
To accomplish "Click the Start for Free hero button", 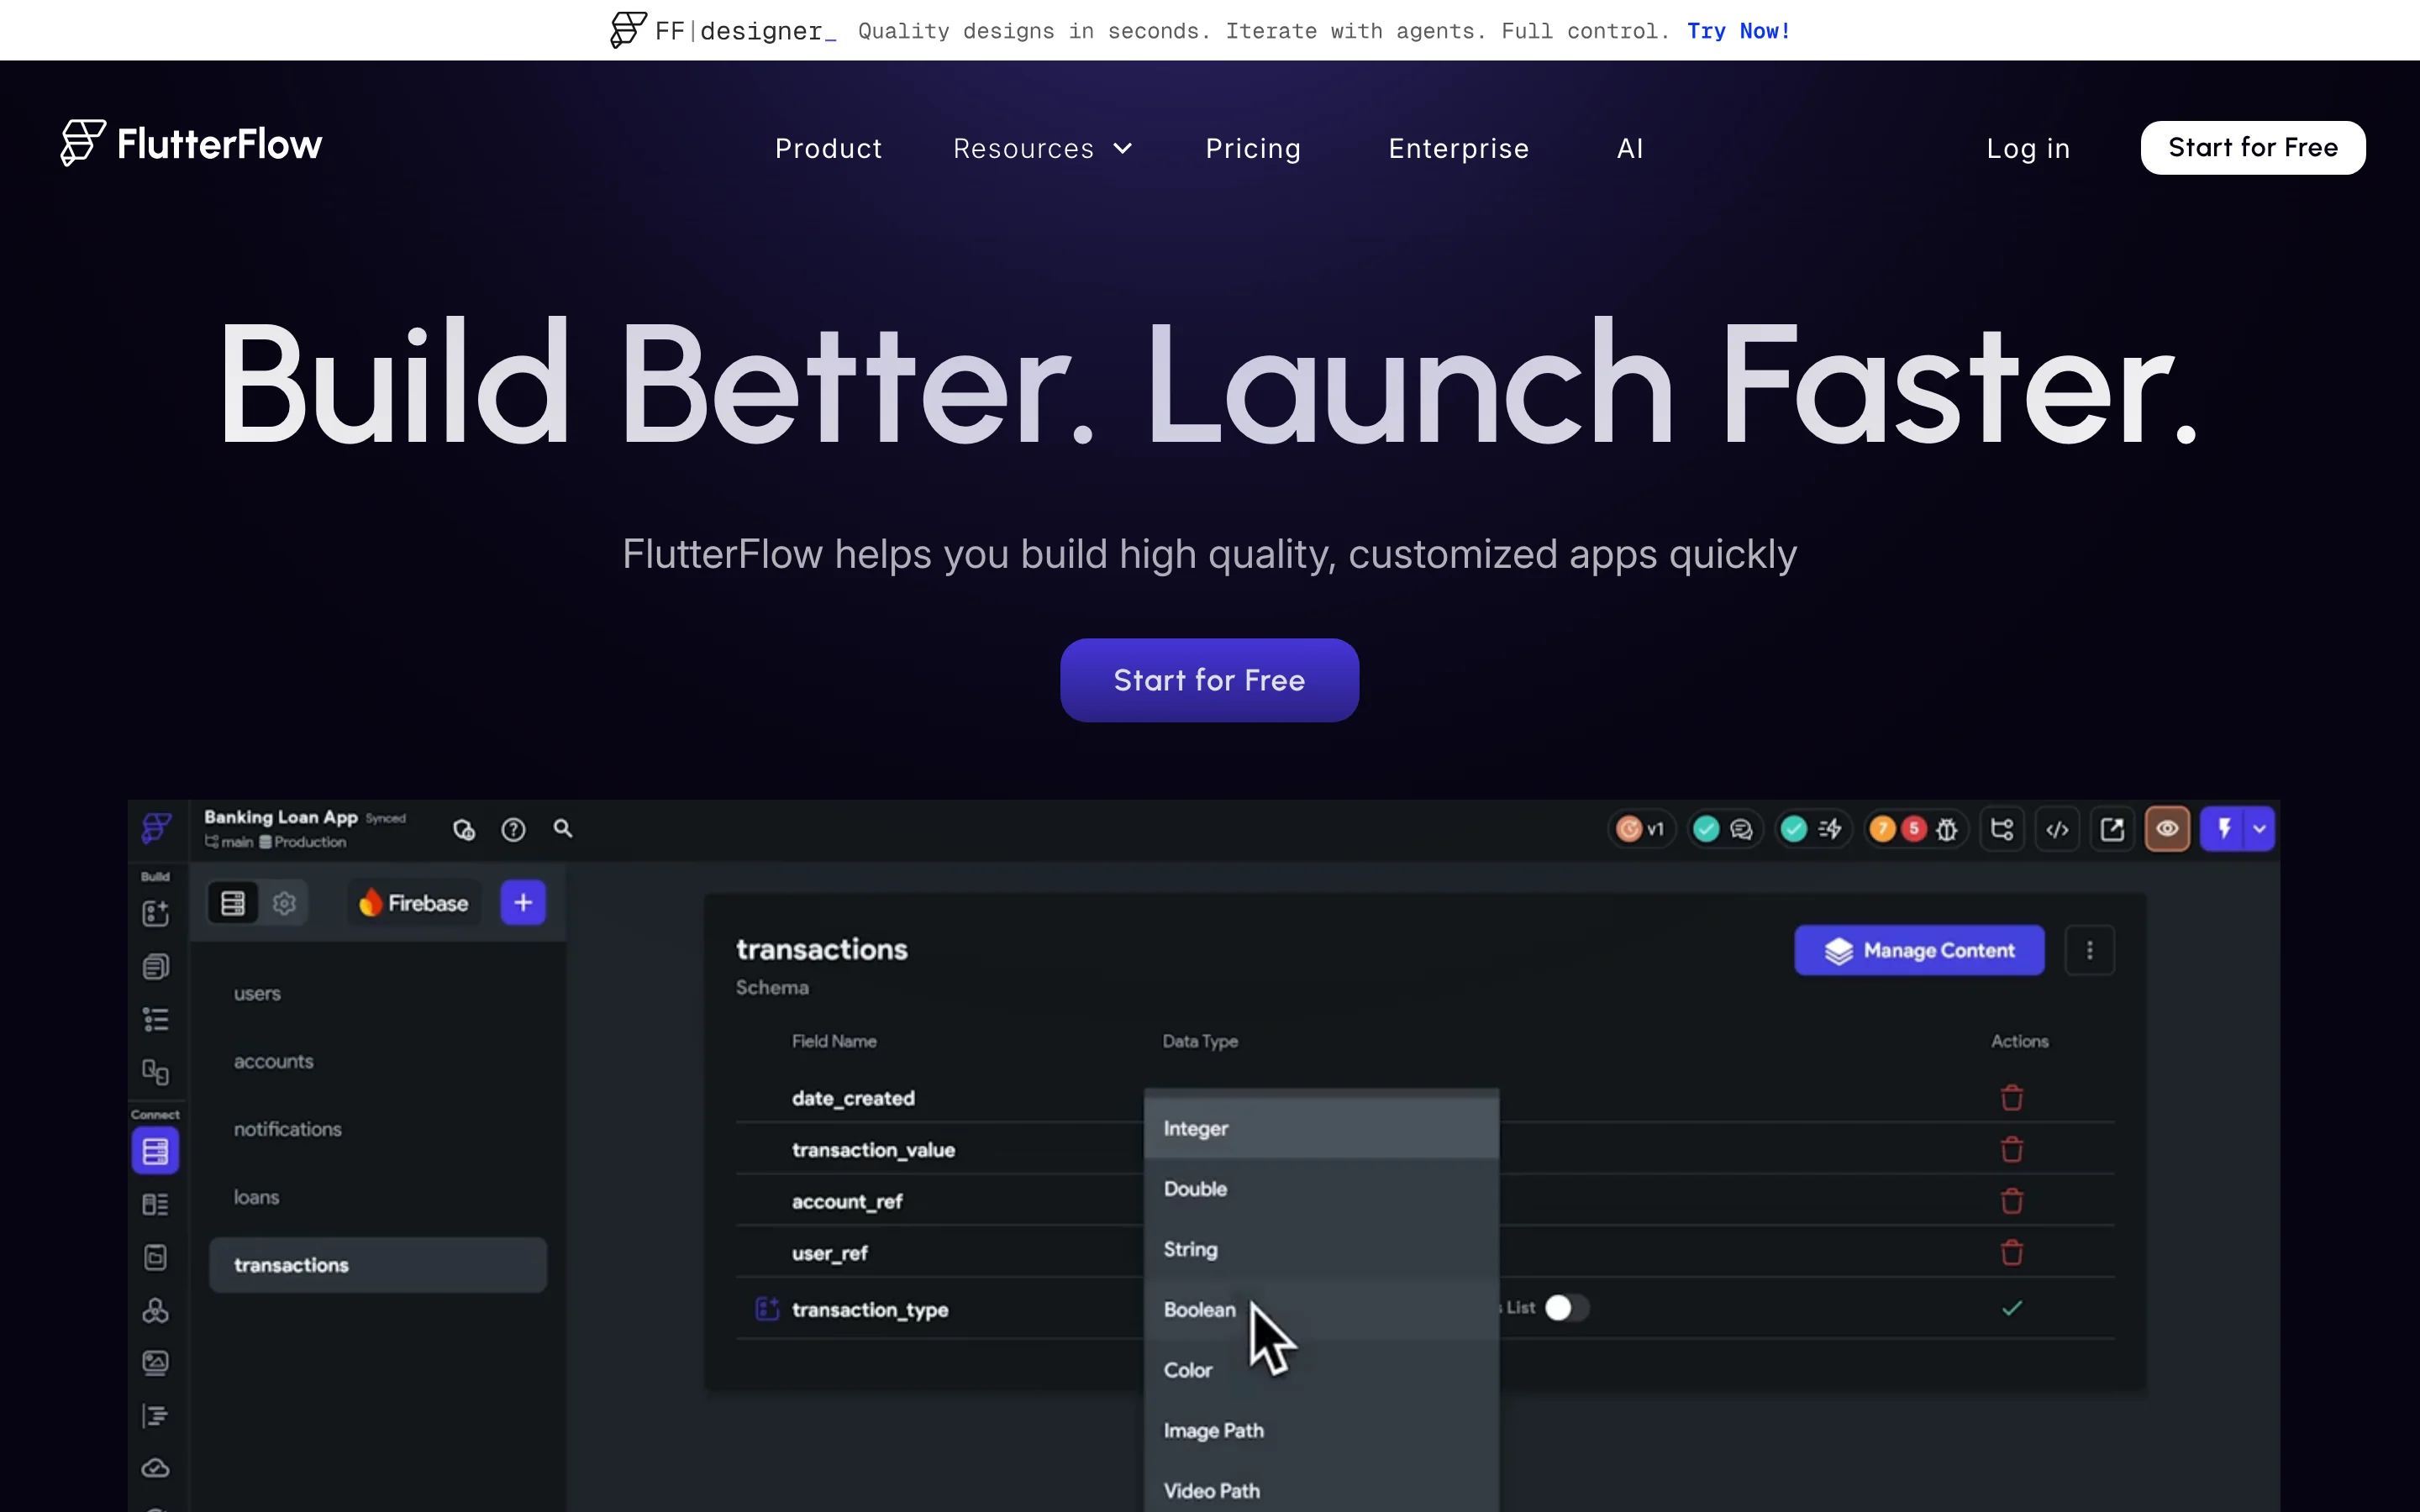I will point(1209,680).
